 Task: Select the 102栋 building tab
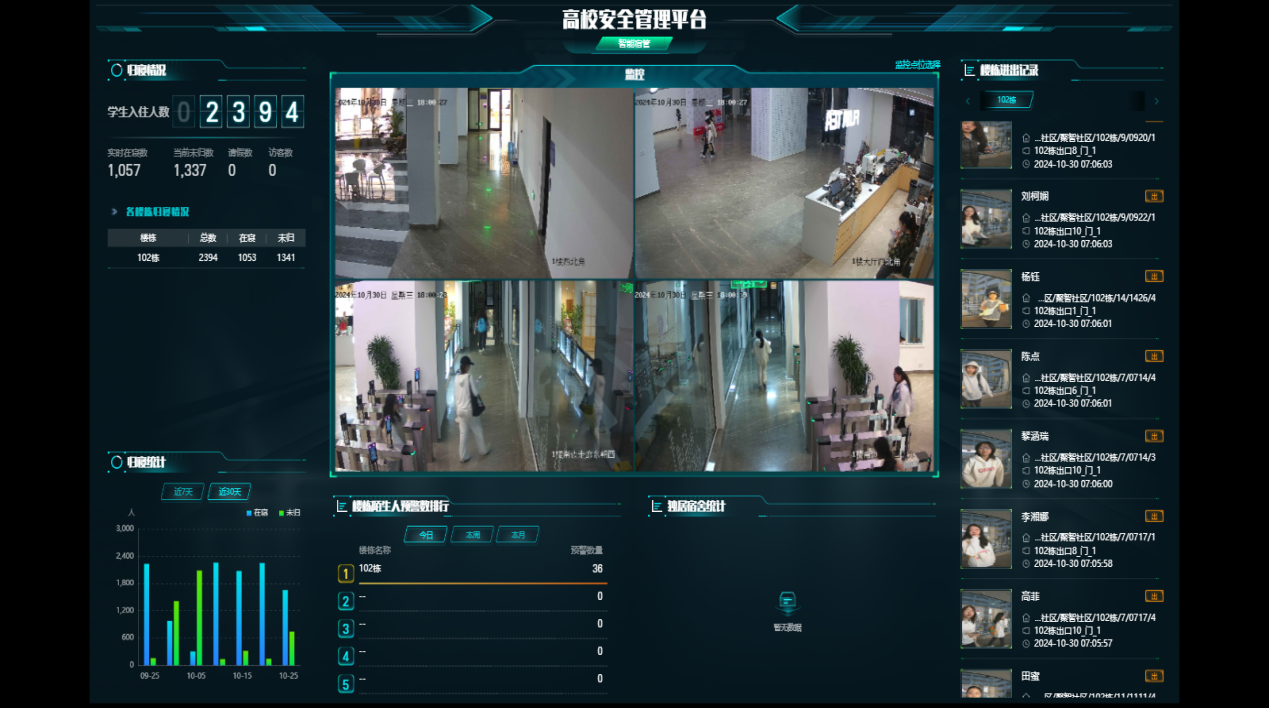click(x=1005, y=100)
